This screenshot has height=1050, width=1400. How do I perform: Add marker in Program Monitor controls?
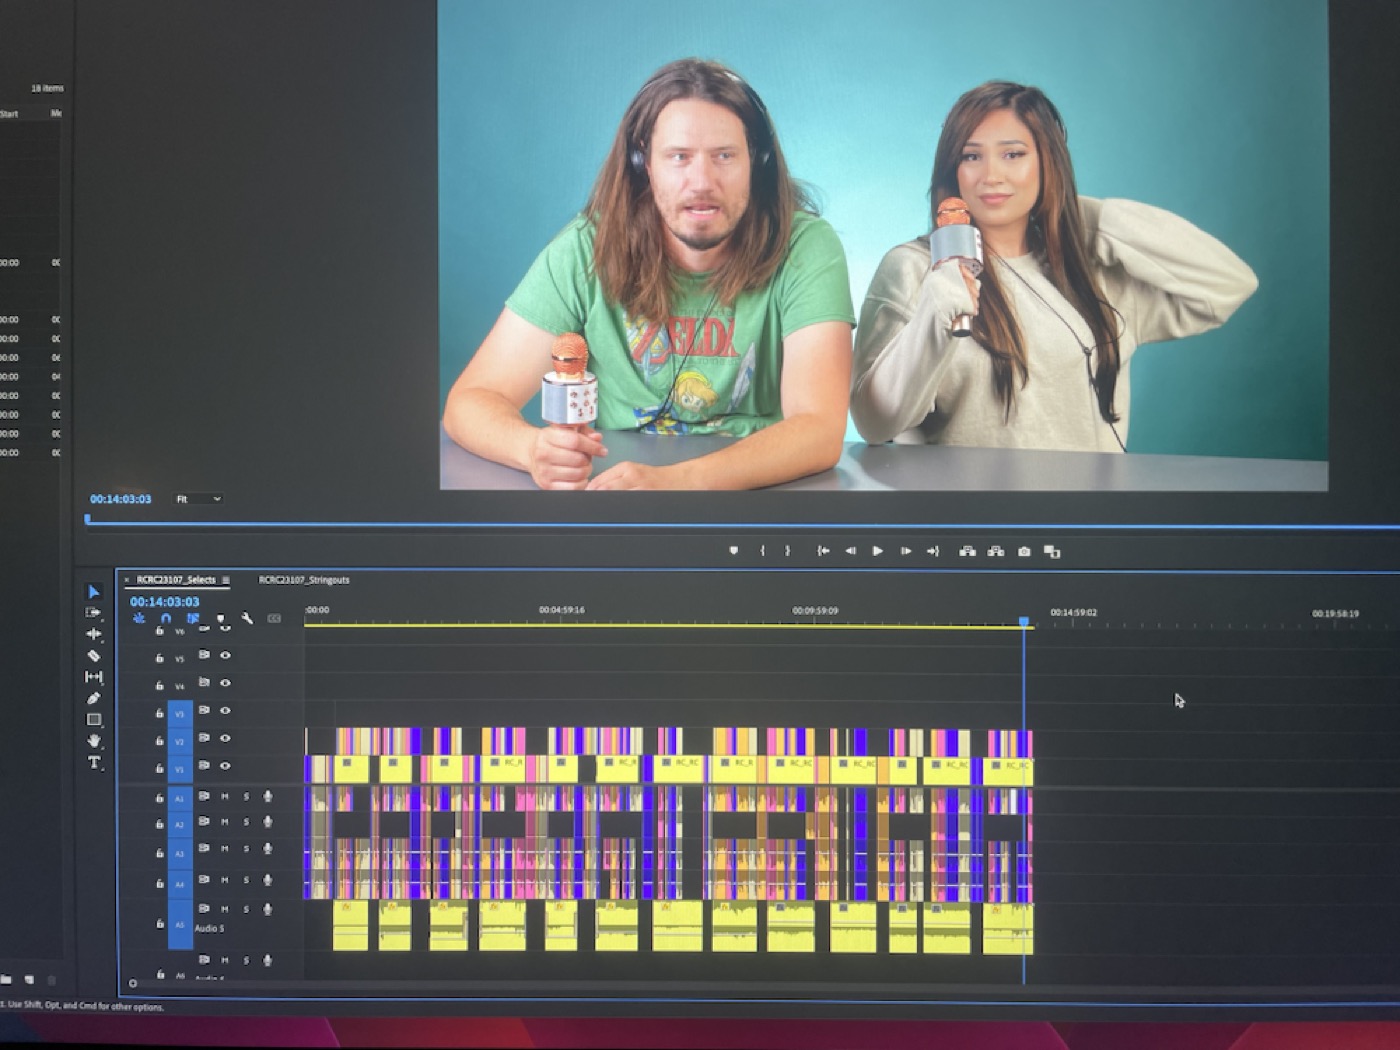pos(734,551)
